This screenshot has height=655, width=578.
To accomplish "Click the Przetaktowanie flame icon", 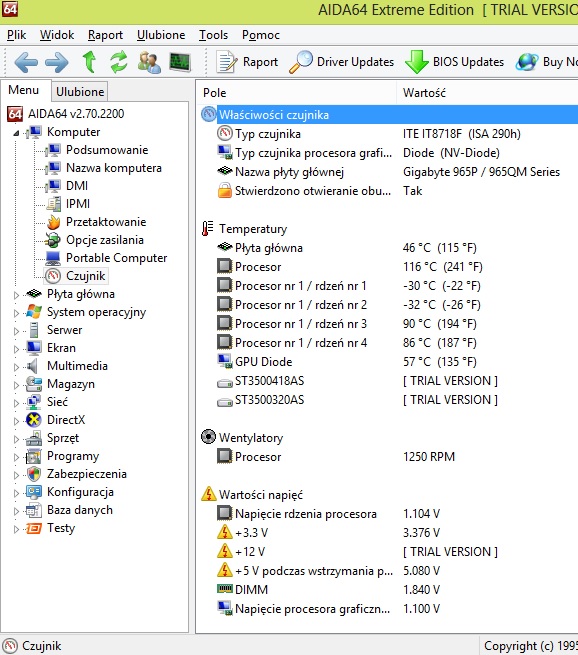I will click(x=53, y=222).
